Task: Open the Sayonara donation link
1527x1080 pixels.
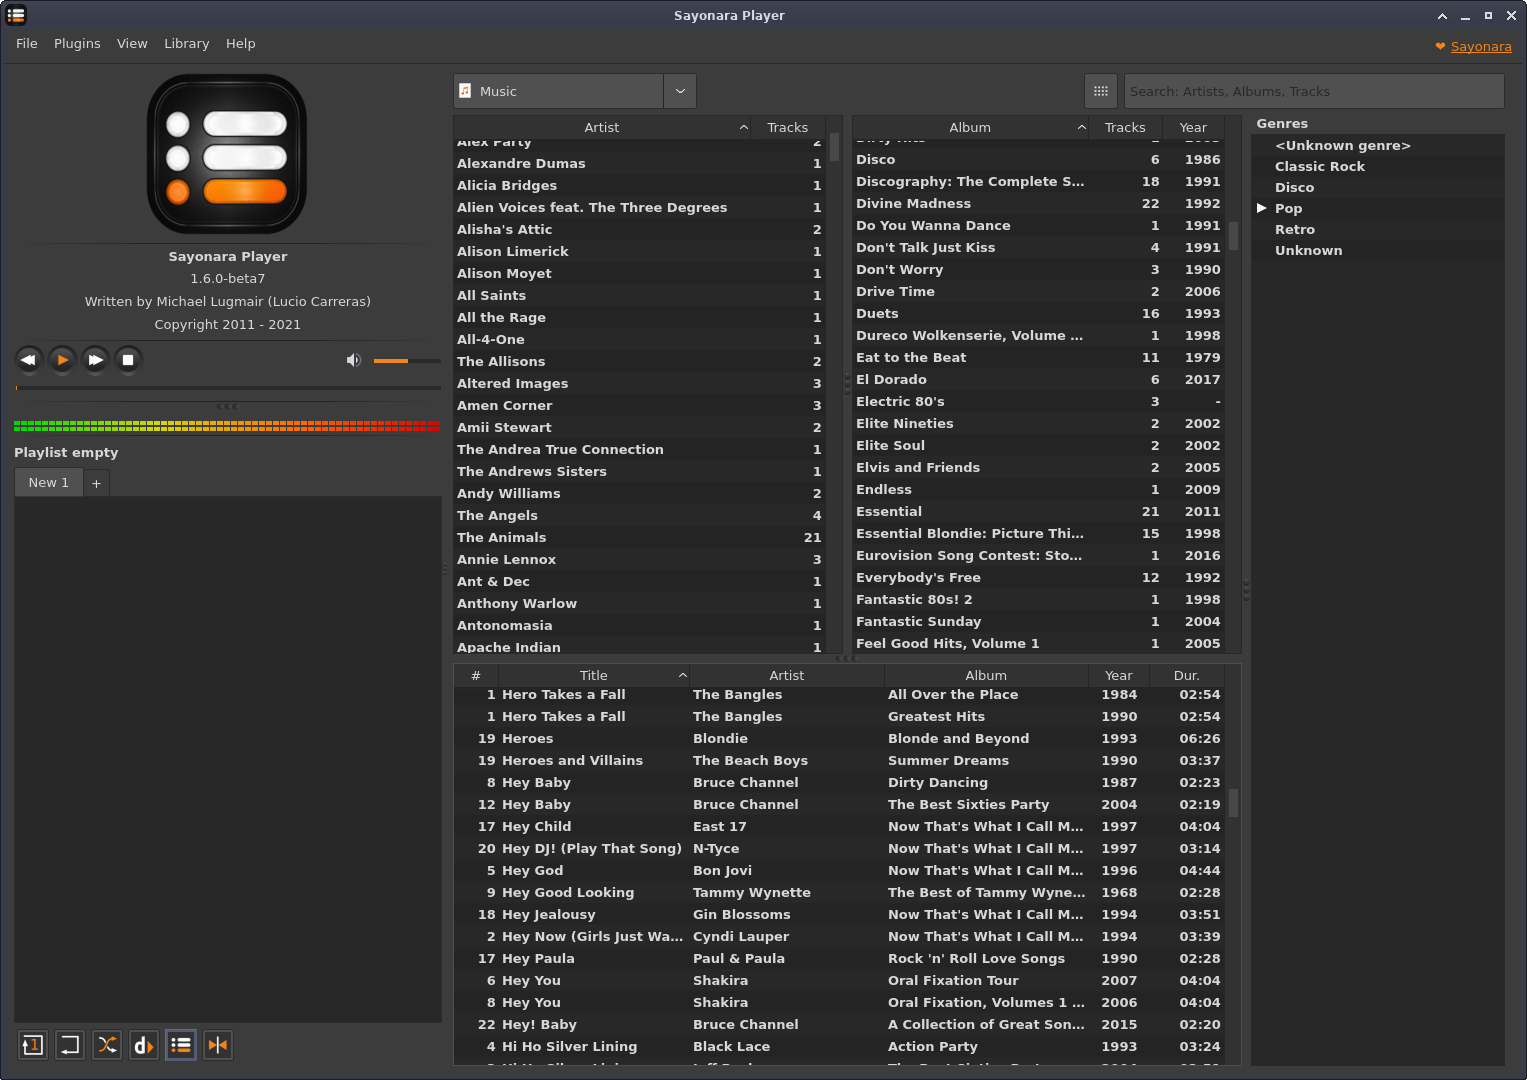Action: coord(1481,47)
